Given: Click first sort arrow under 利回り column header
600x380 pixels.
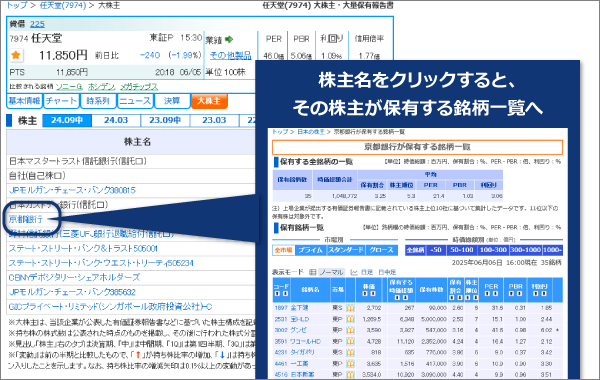Looking at the screenshot, I should tap(536, 294).
